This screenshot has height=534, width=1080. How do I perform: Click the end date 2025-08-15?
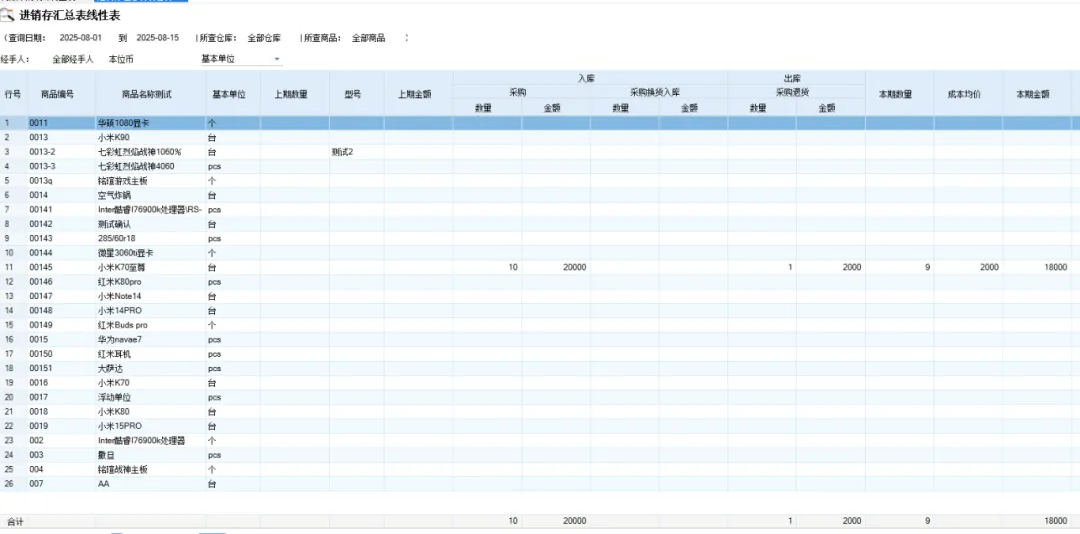tap(158, 38)
